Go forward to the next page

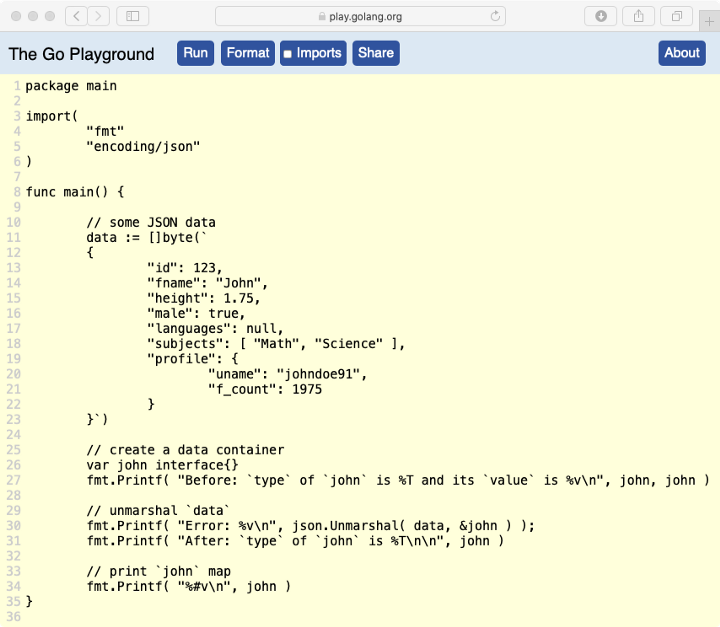pos(99,16)
